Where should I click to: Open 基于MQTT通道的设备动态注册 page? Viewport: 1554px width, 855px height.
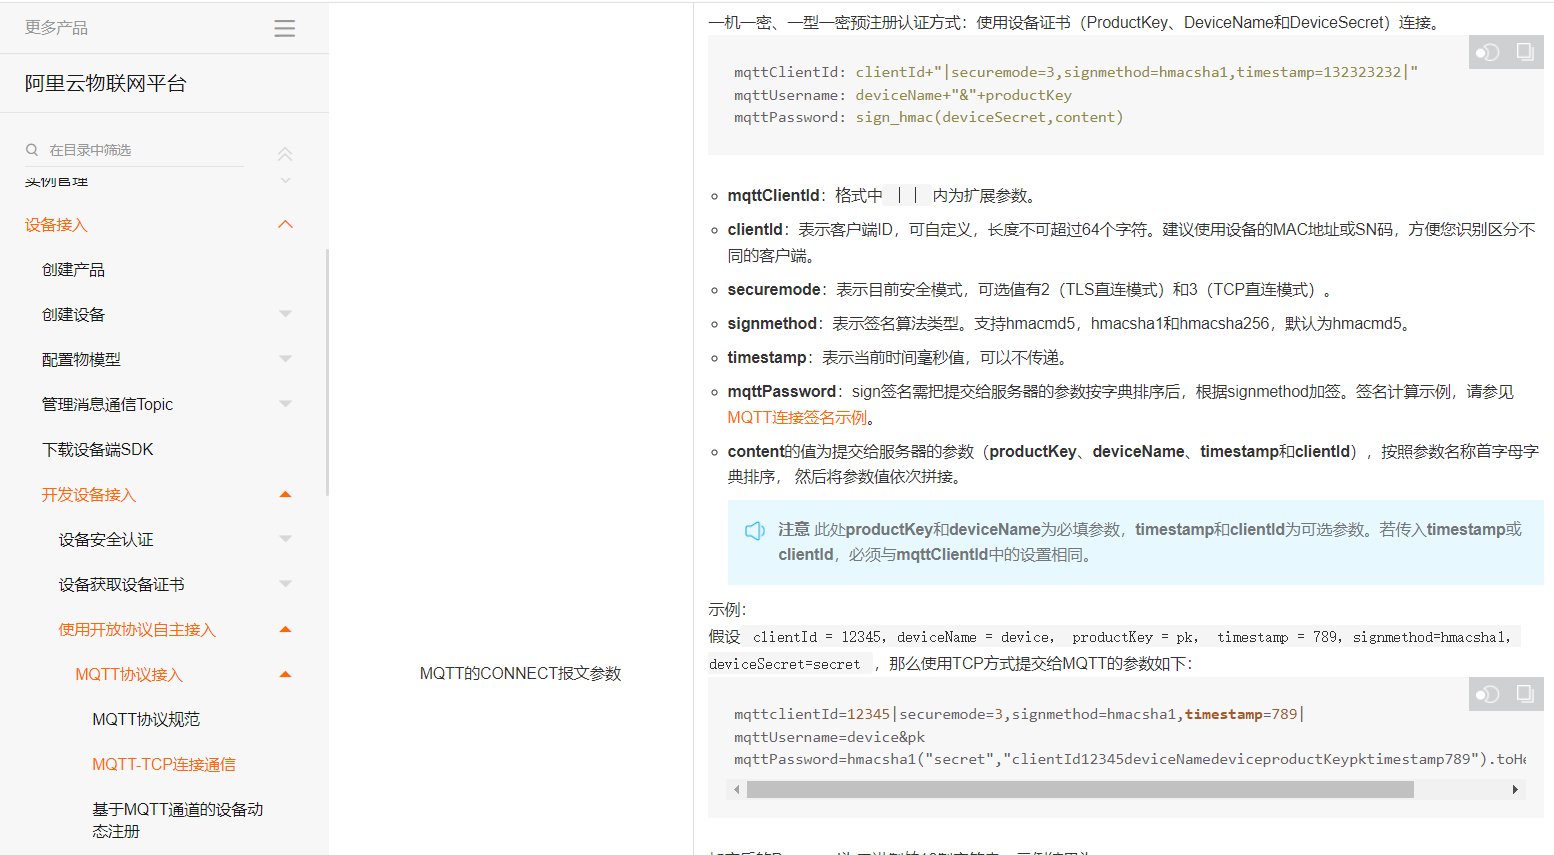178,820
